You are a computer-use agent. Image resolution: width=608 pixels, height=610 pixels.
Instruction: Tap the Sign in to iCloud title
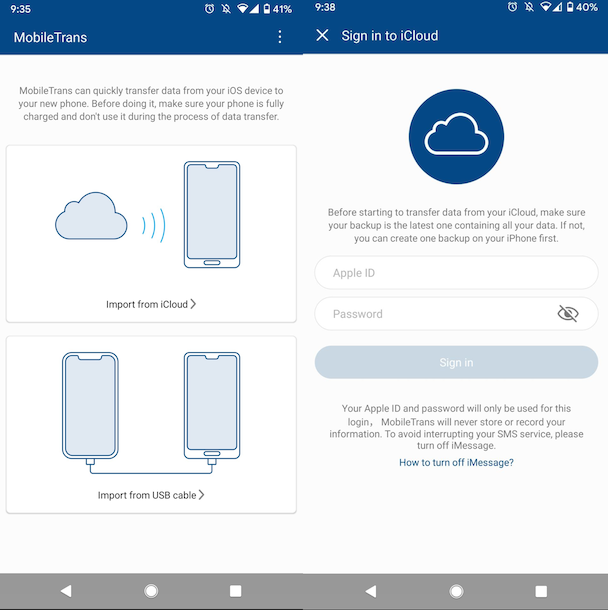click(x=390, y=36)
